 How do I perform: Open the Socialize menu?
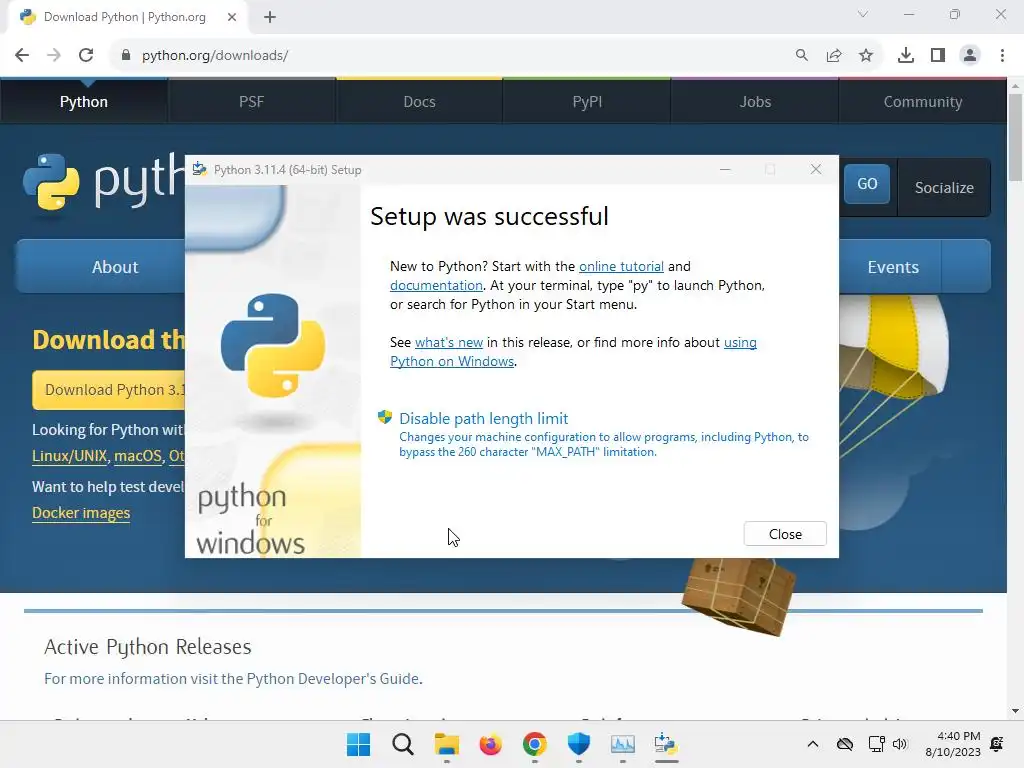944,187
